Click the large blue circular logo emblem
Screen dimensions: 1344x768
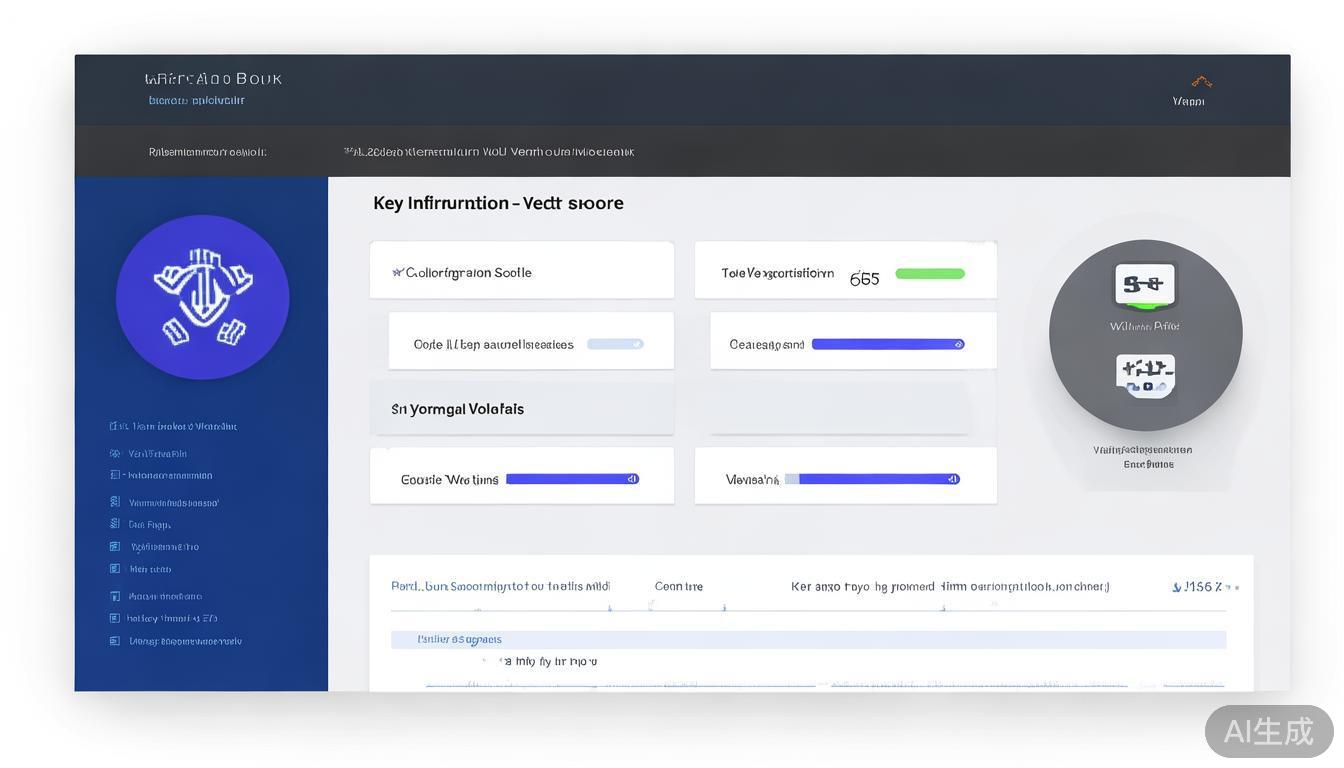click(x=202, y=298)
